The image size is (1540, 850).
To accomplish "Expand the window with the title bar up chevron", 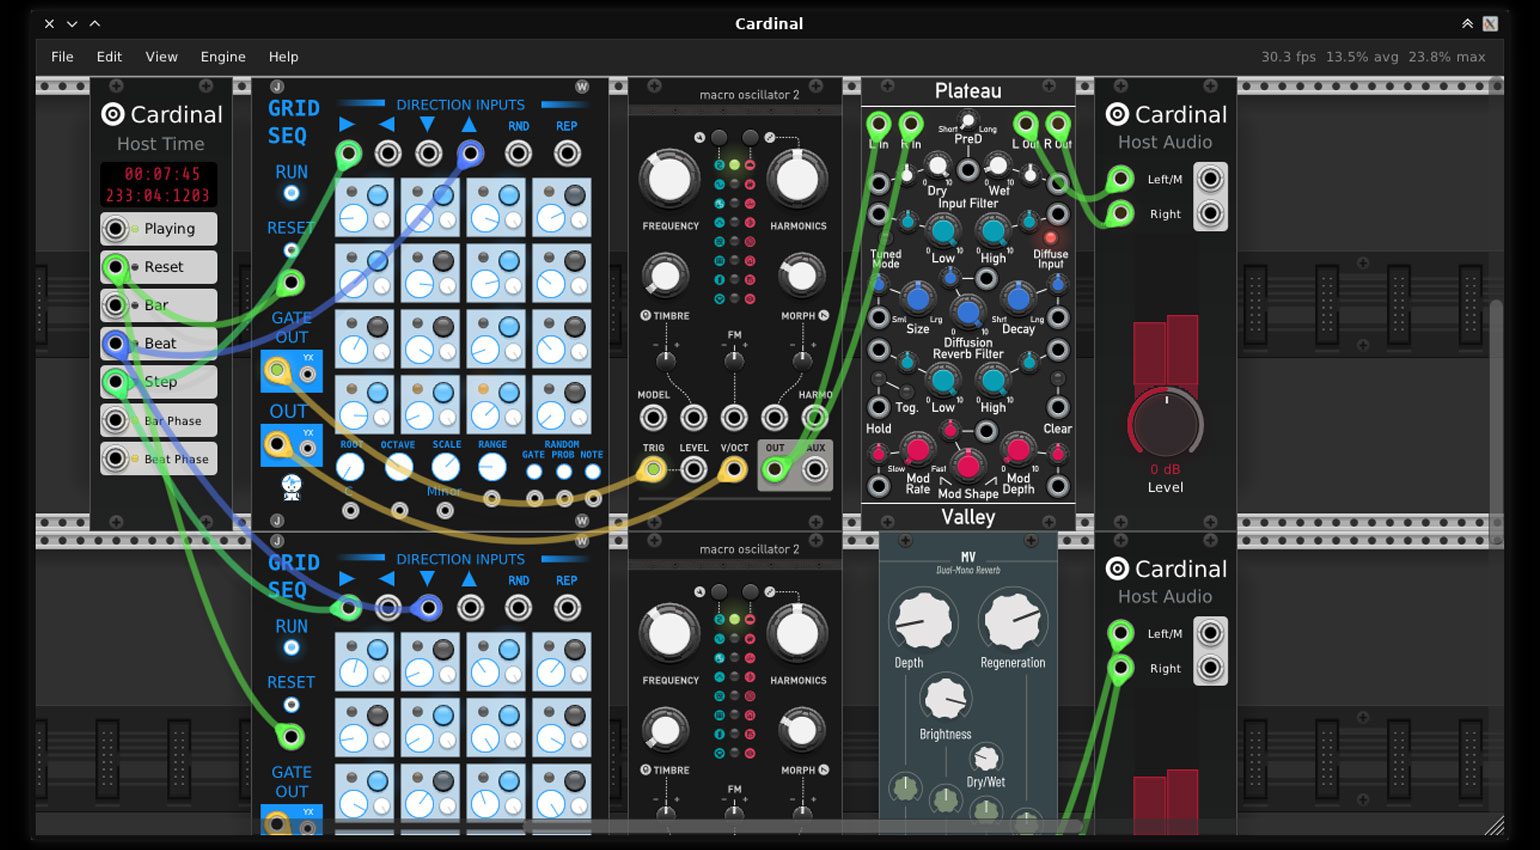I will (x=95, y=23).
